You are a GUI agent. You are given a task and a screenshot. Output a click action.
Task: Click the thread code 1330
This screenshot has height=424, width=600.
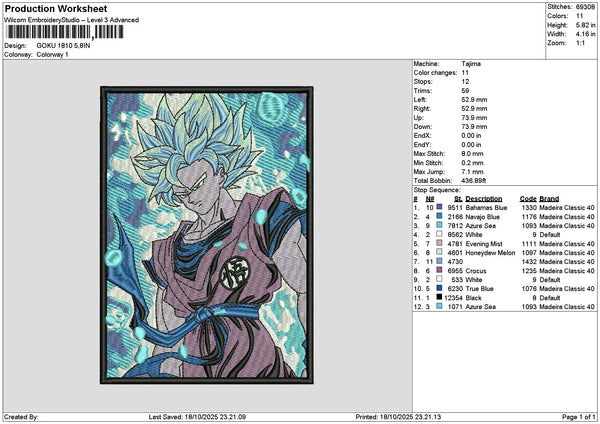(x=529, y=208)
